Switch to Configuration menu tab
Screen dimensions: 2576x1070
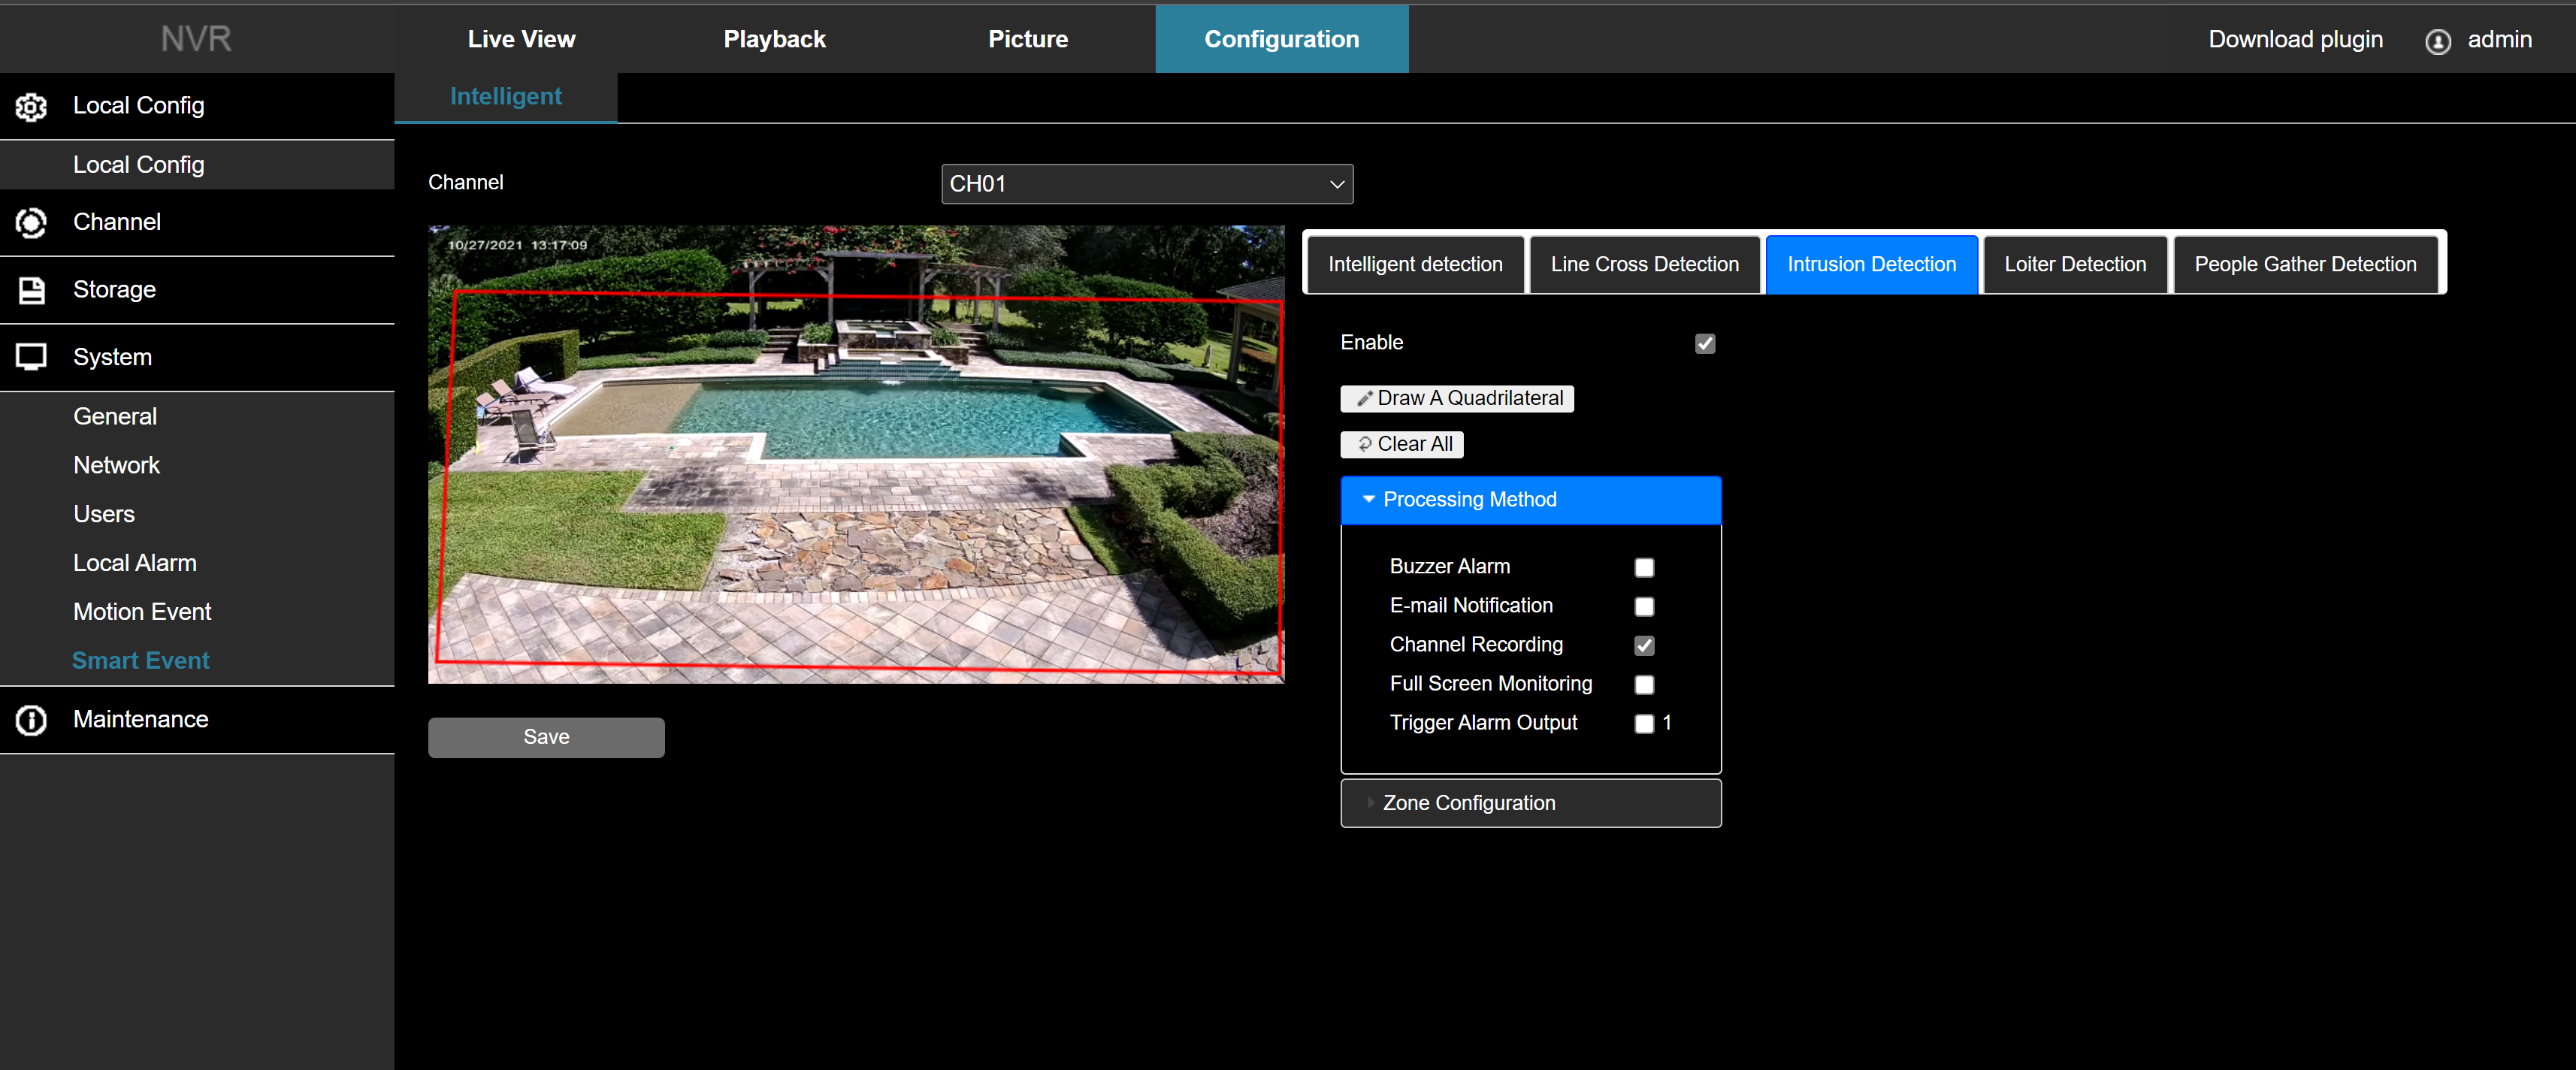[1281, 39]
